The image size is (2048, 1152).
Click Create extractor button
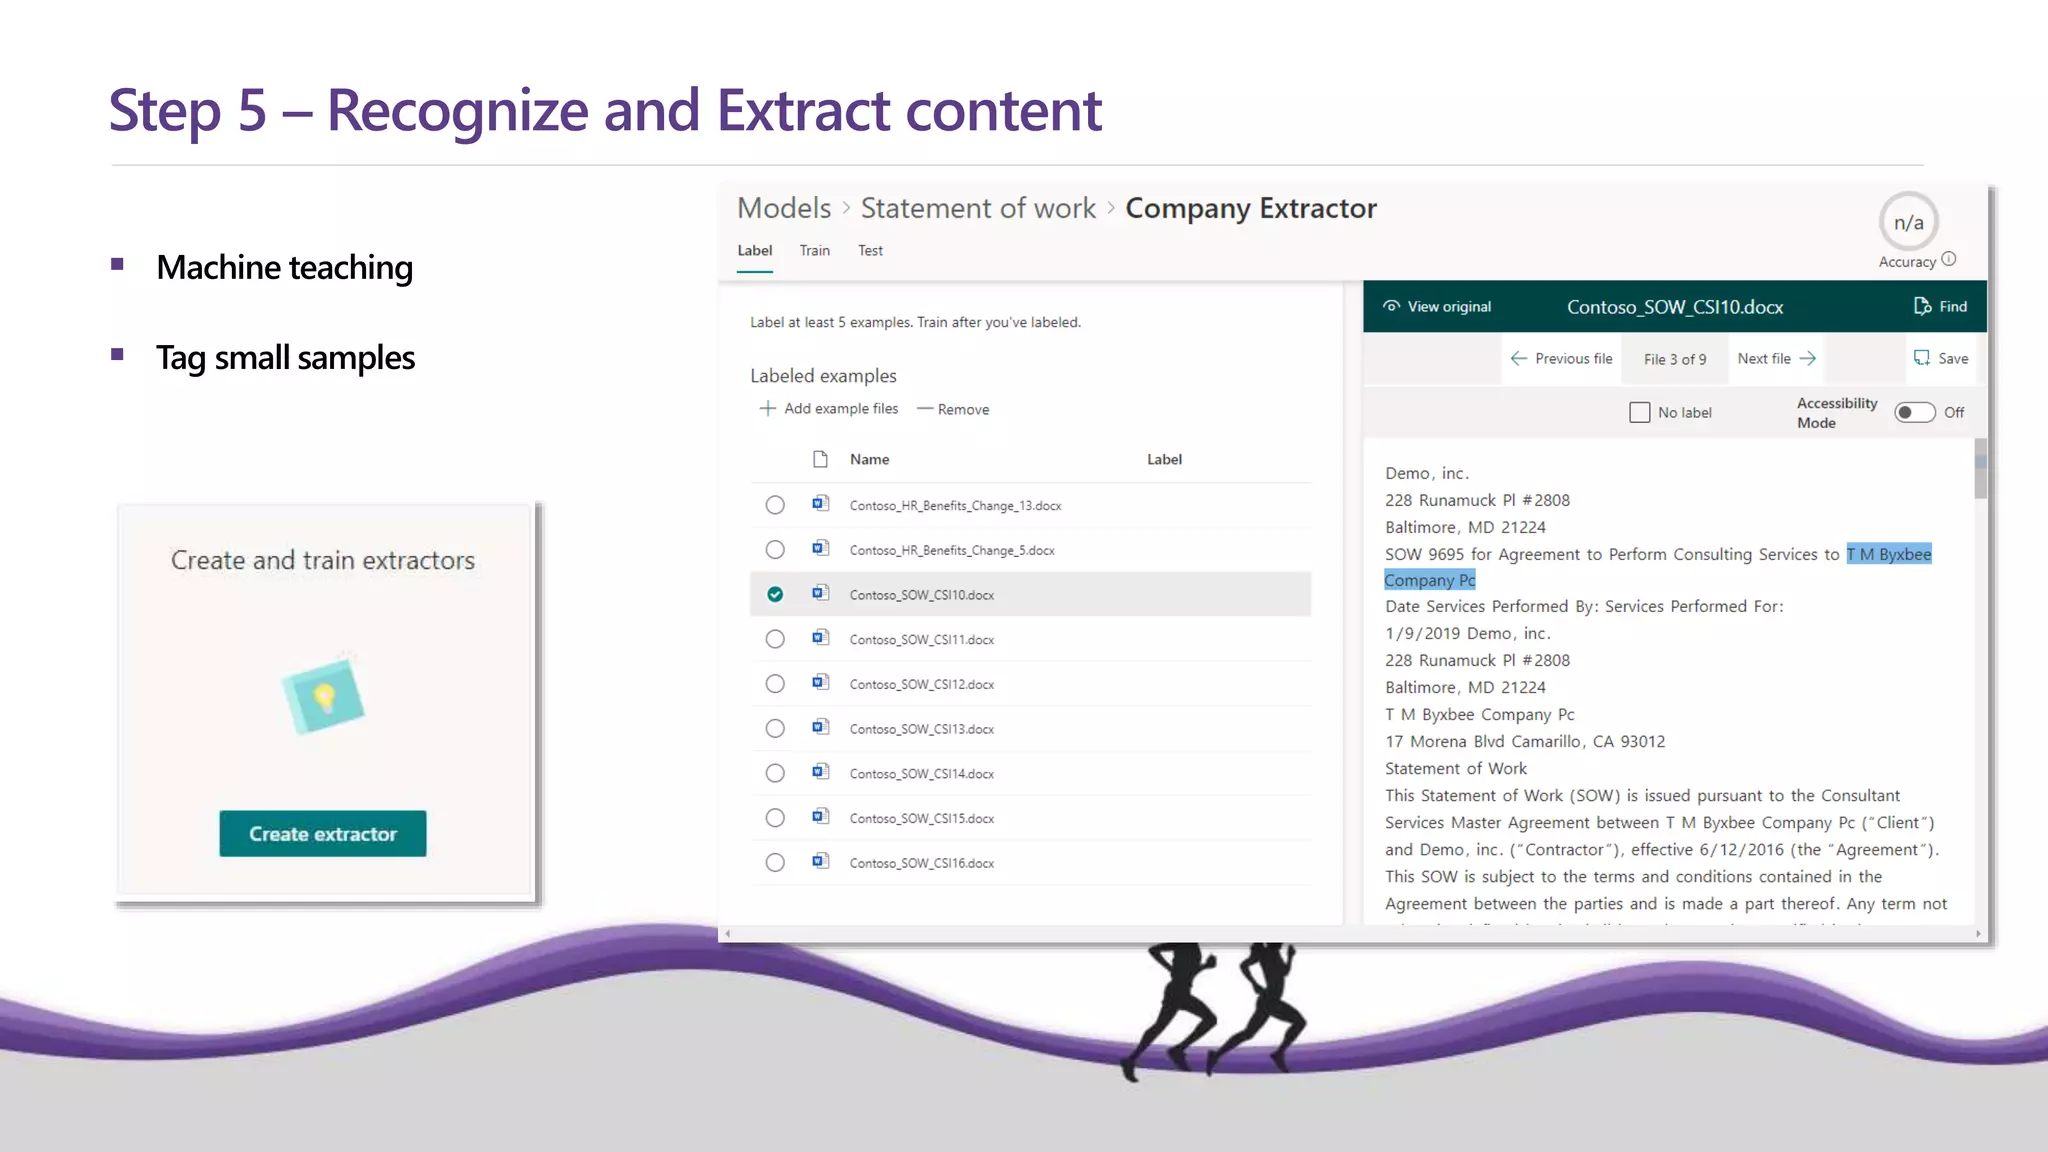click(323, 833)
